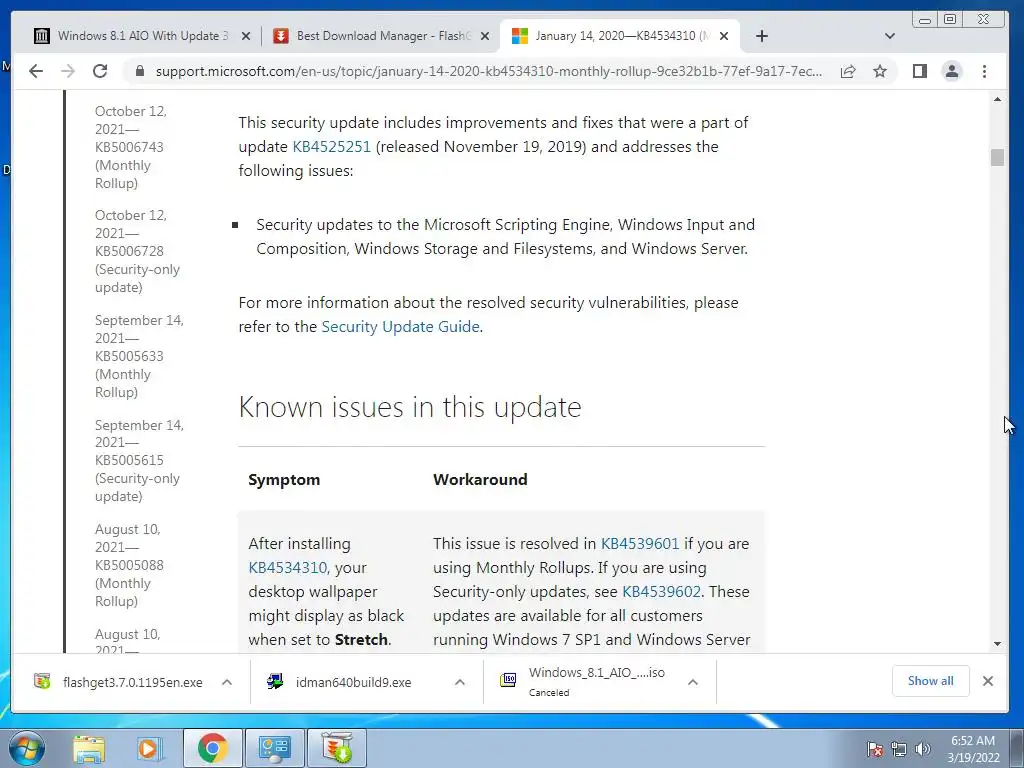Click the page scrollbar down arrow
The image size is (1024, 768).
click(x=997, y=644)
